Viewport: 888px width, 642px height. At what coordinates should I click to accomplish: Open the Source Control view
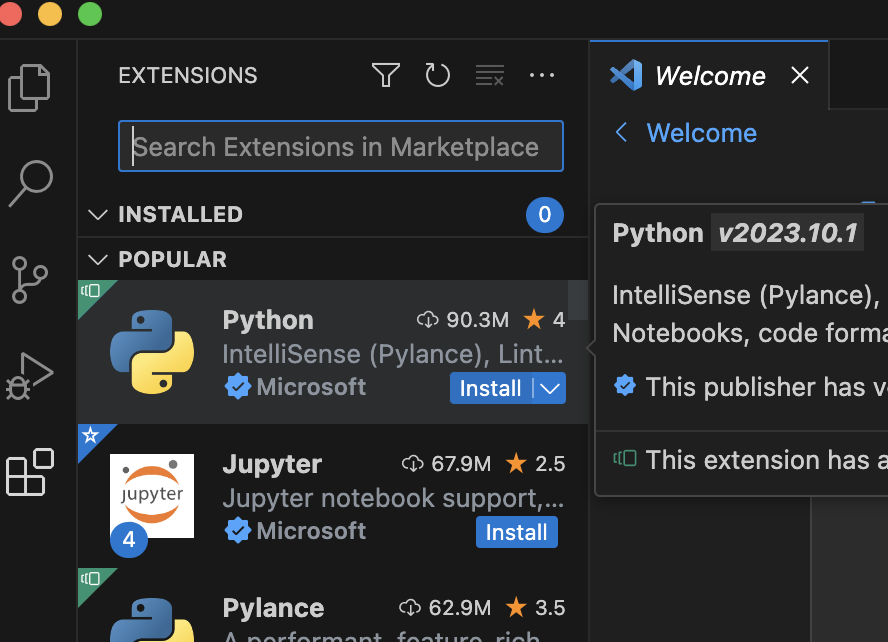[x=29, y=280]
